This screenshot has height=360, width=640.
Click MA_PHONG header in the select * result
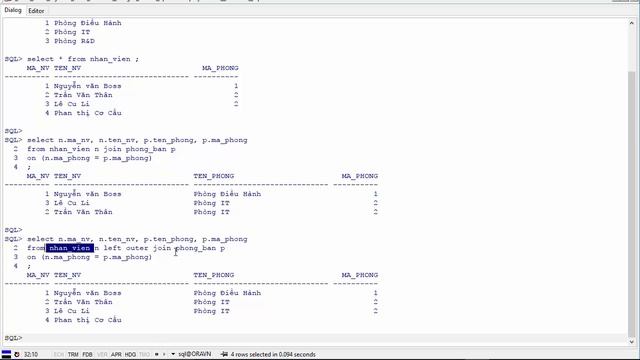(220, 68)
